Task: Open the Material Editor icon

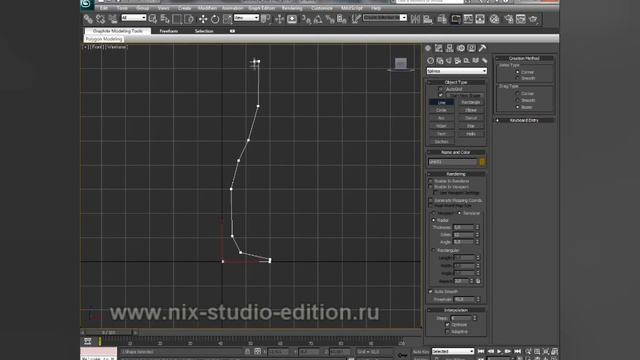Action: click(494, 19)
